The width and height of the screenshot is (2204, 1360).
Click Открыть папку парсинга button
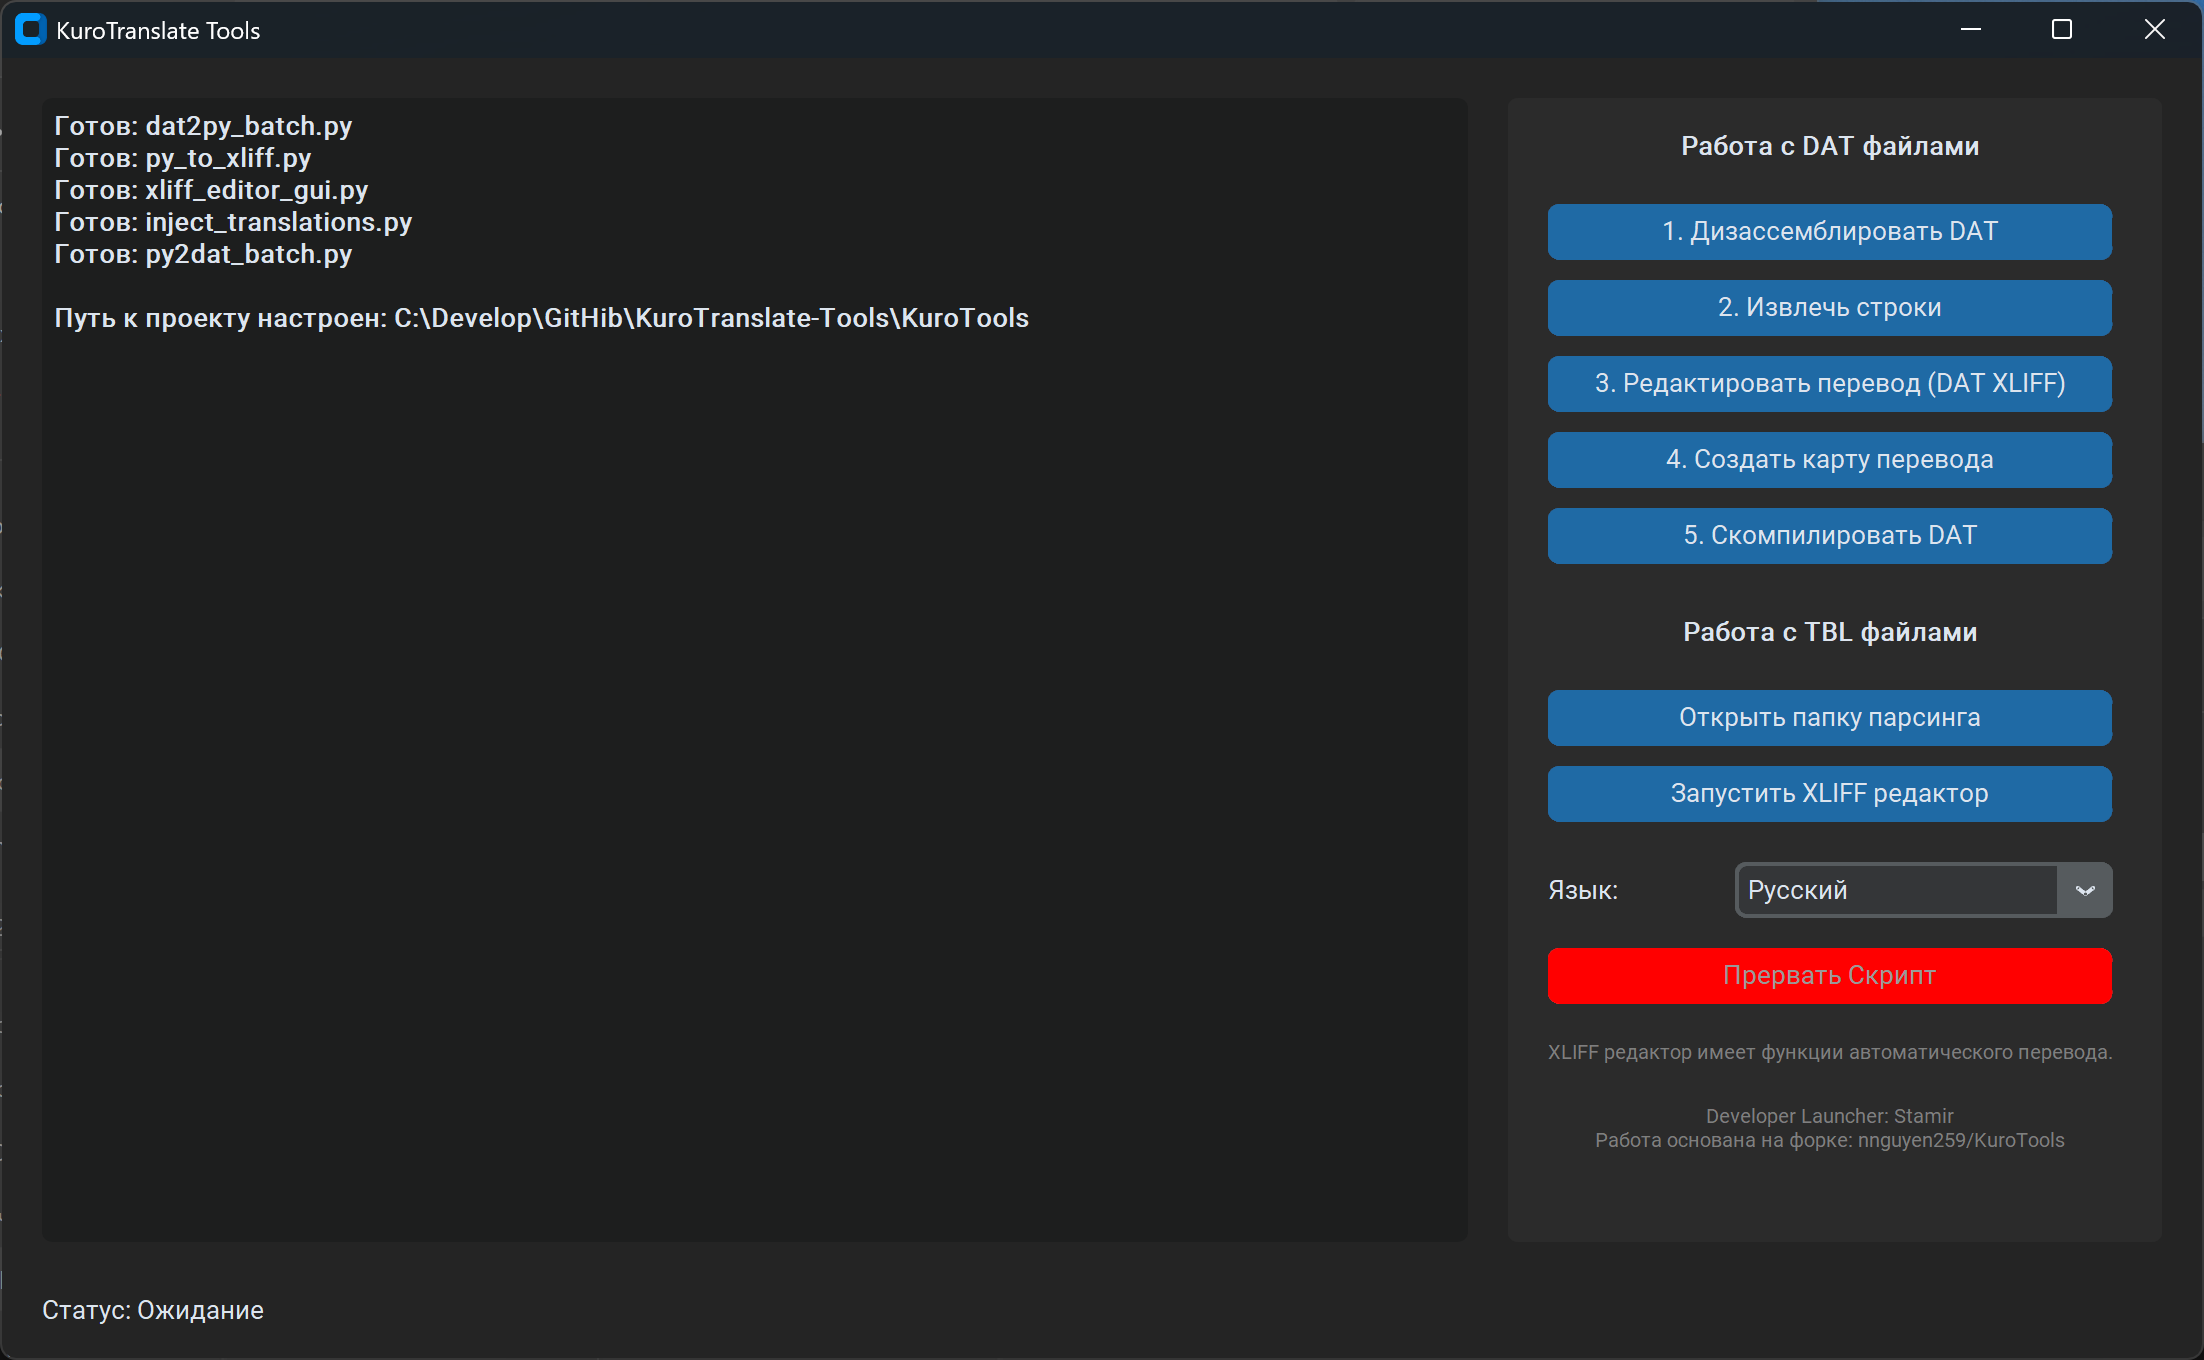1829,718
